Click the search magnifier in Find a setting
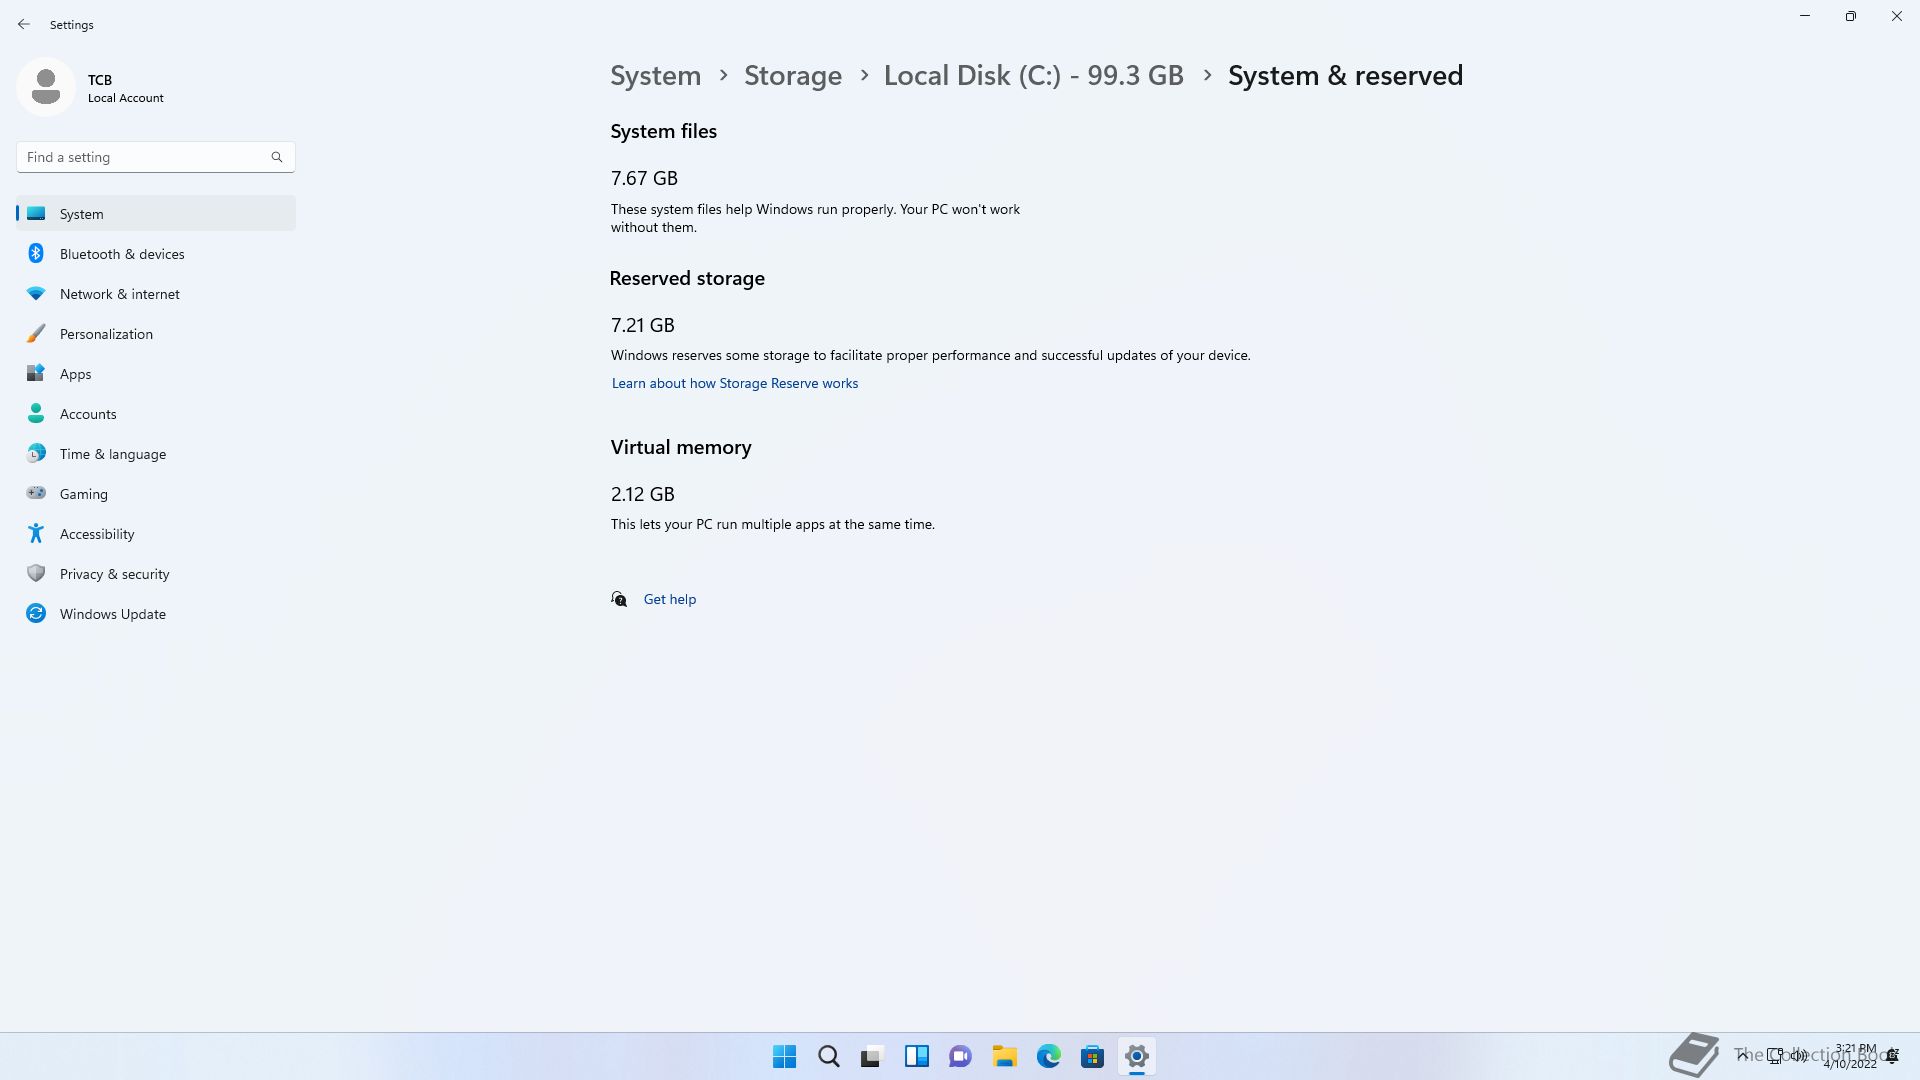 (x=277, y=157)
